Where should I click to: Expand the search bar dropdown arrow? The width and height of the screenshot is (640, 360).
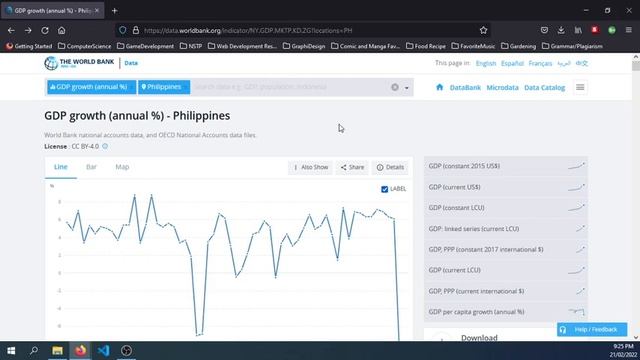[407, 88]
